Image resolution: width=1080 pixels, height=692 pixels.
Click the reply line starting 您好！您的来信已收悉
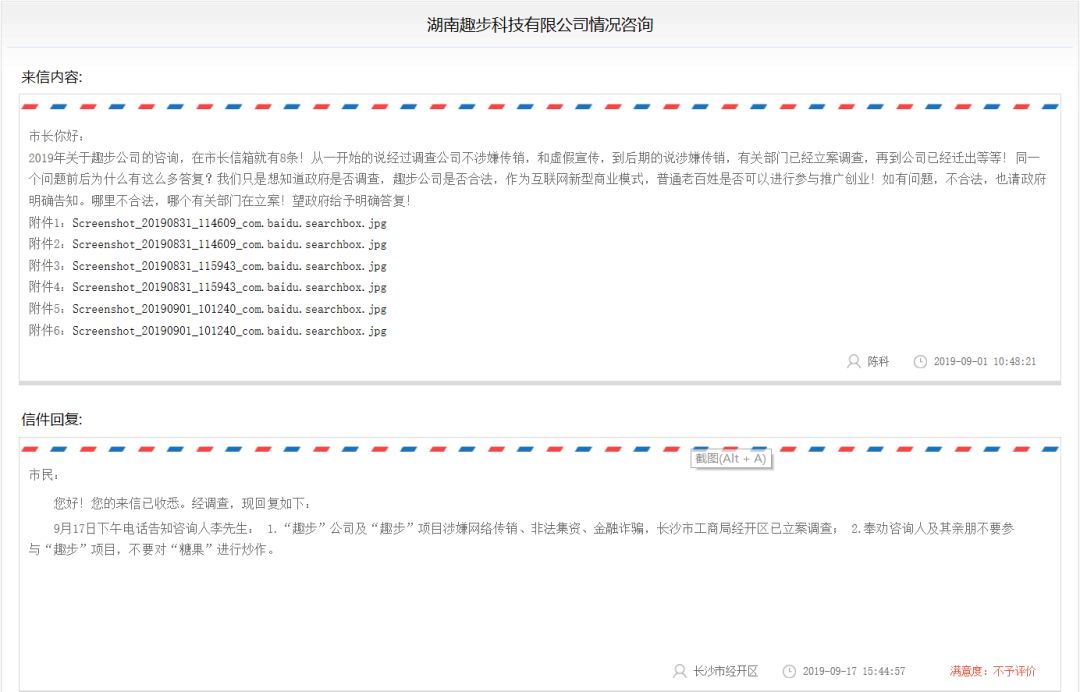[x=182, y=503]
